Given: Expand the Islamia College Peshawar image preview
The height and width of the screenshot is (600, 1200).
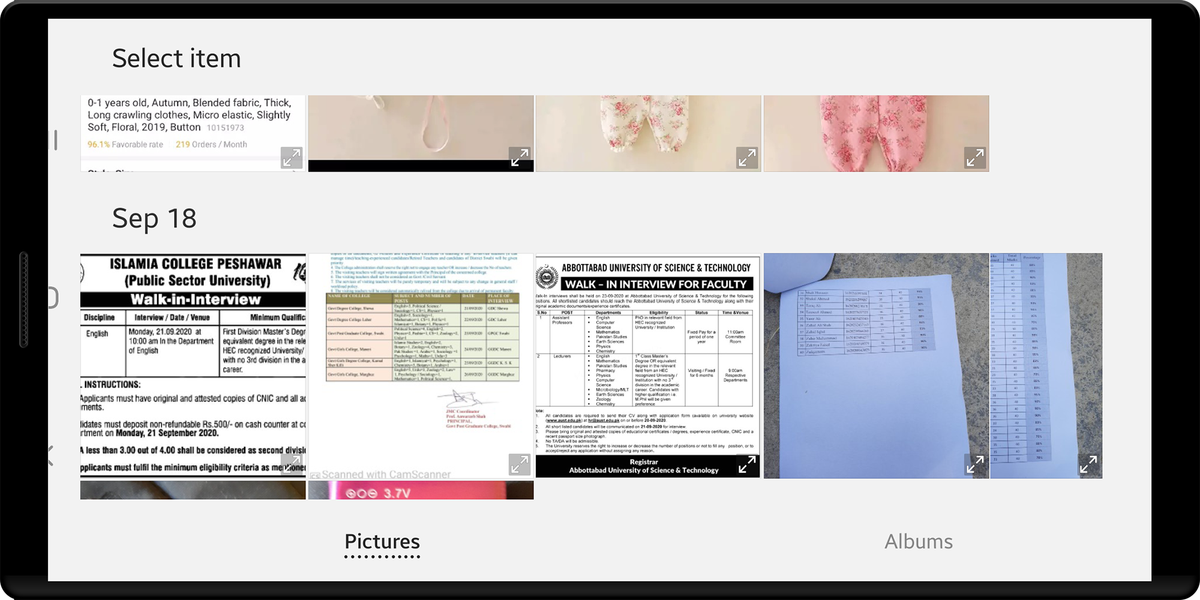Looking at the screenshot, I should (x=291, y=464).
